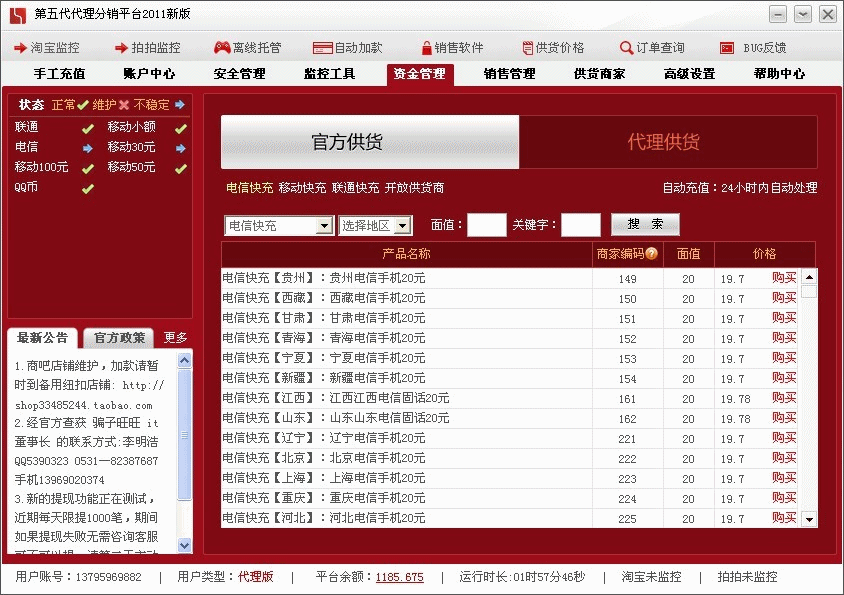Switch to 安全管理 tab
The image size is (844, 595).
[x=240, y=74]
